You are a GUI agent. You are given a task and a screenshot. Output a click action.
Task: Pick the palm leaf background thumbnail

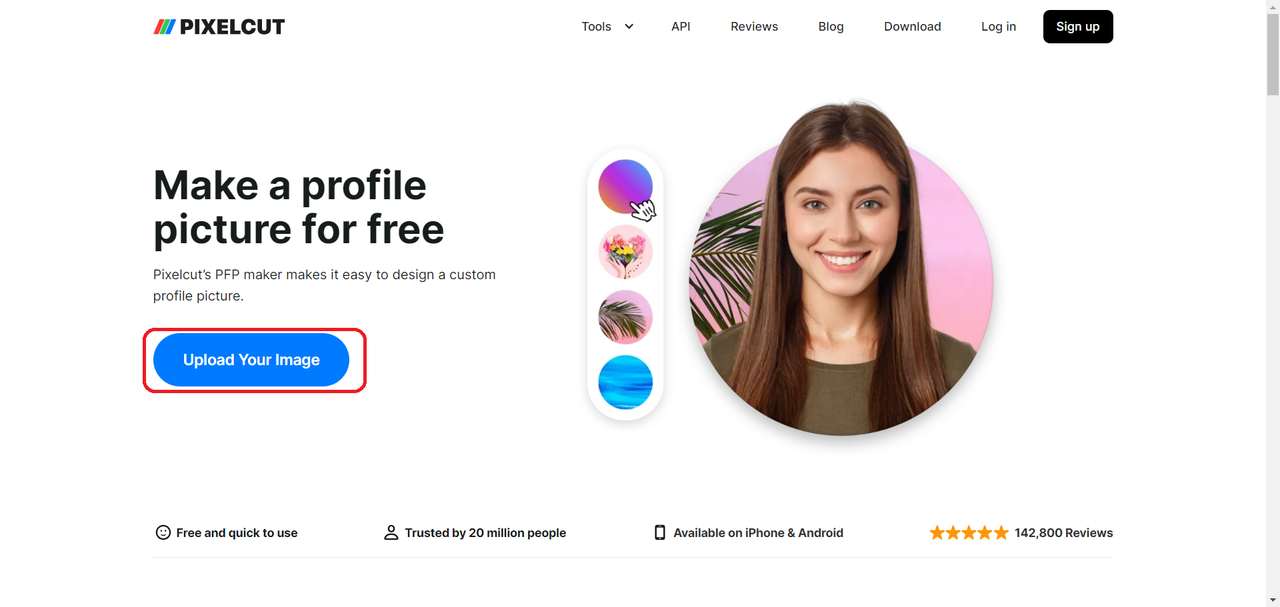coord(625,317)
